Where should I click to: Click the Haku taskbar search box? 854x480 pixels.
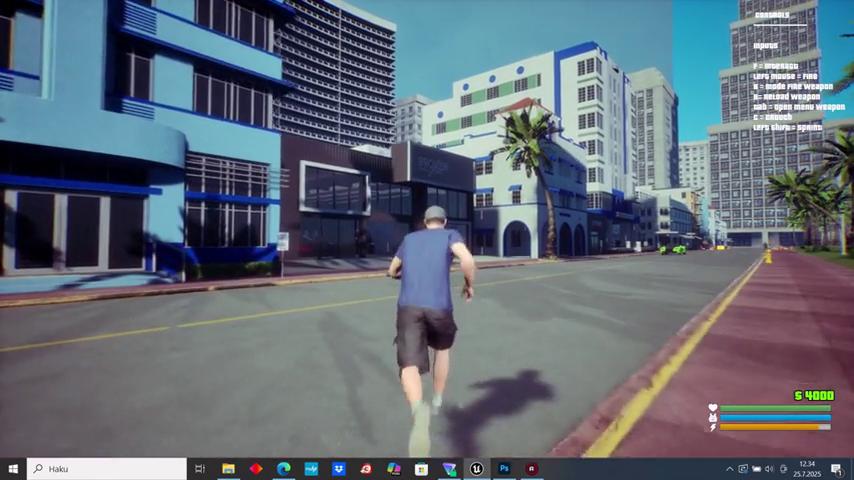(x=107, y=469)
